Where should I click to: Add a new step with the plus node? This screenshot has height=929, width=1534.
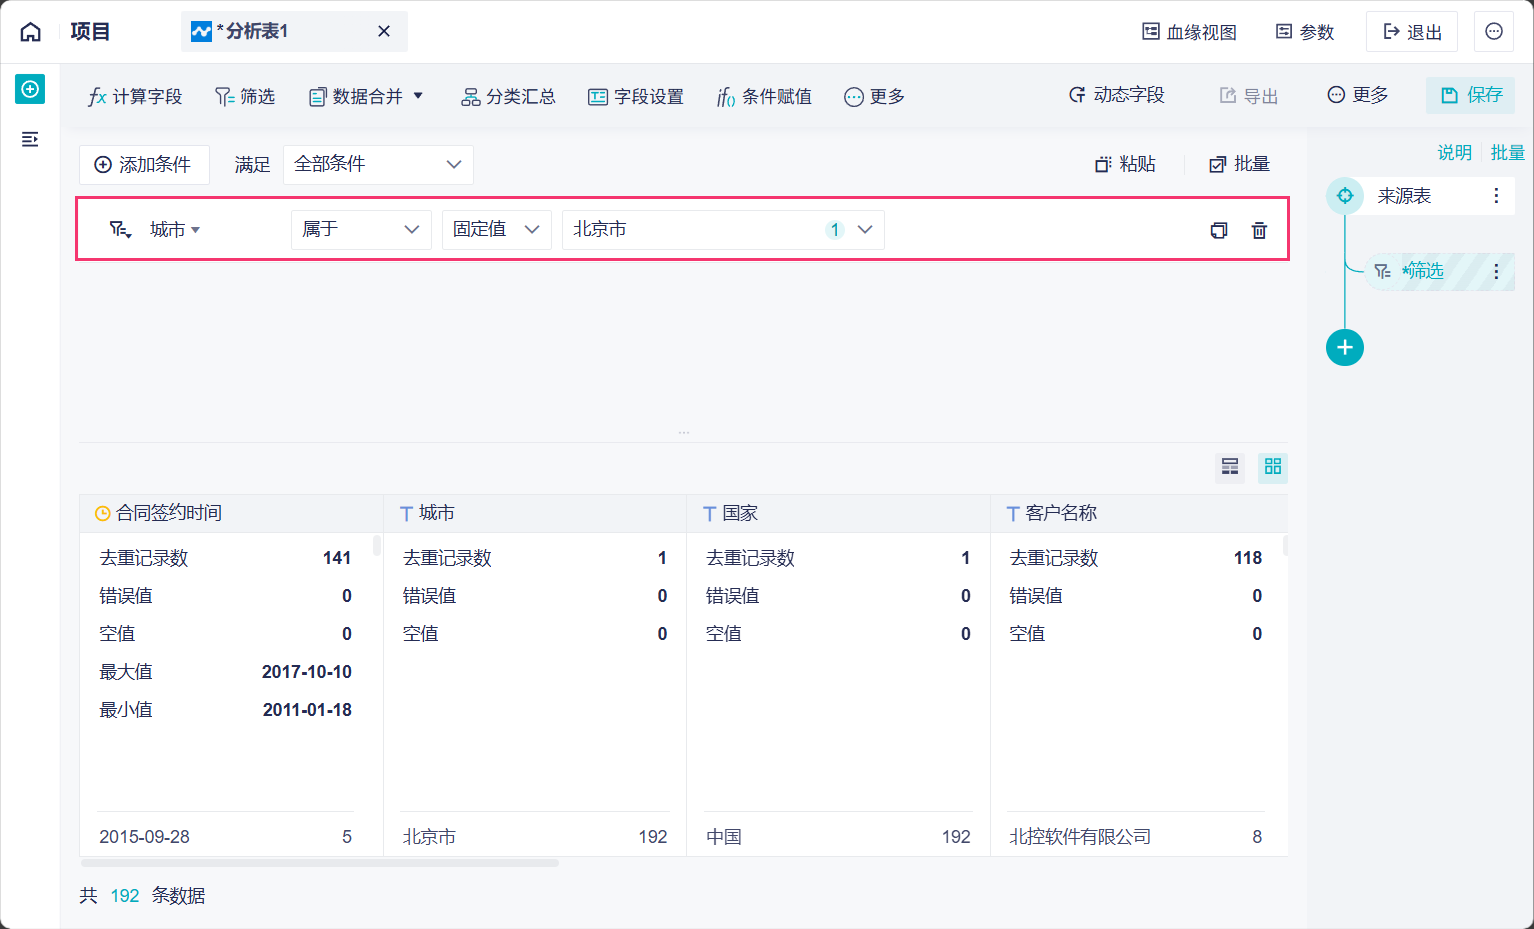(1344, 348)
